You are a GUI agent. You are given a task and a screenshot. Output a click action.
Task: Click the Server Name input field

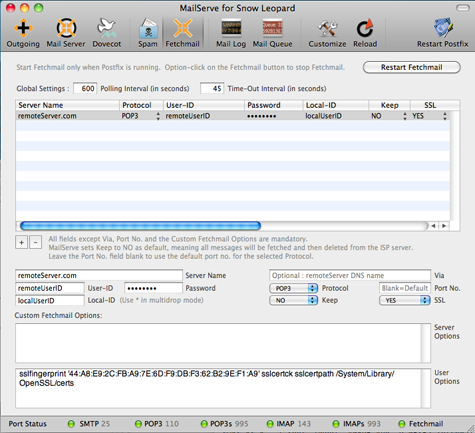(x=99, y=275)
